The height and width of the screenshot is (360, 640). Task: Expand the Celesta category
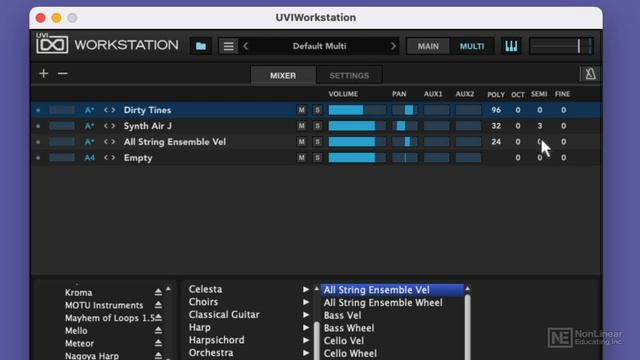point(306,289)
